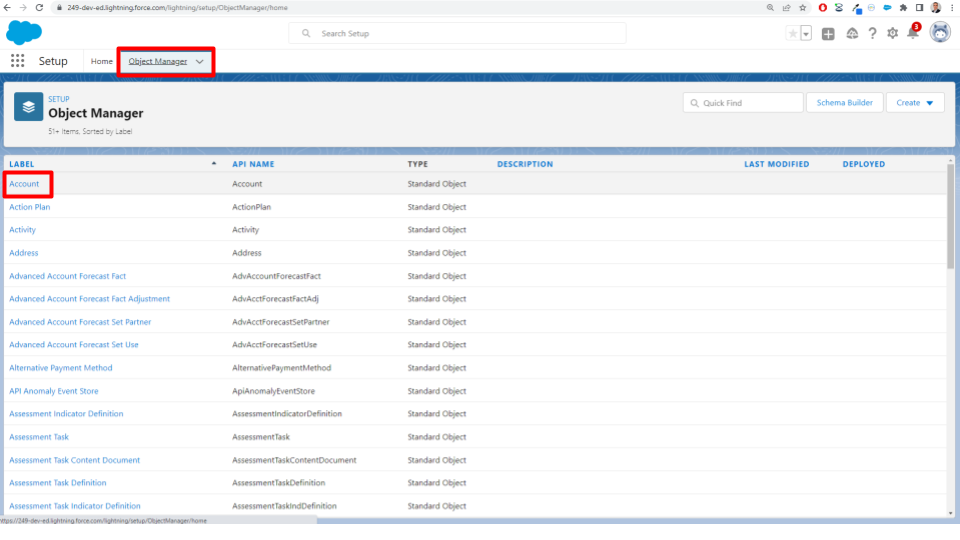
Task: Click the Setup breadcrumb text
Action: [59, 99]
